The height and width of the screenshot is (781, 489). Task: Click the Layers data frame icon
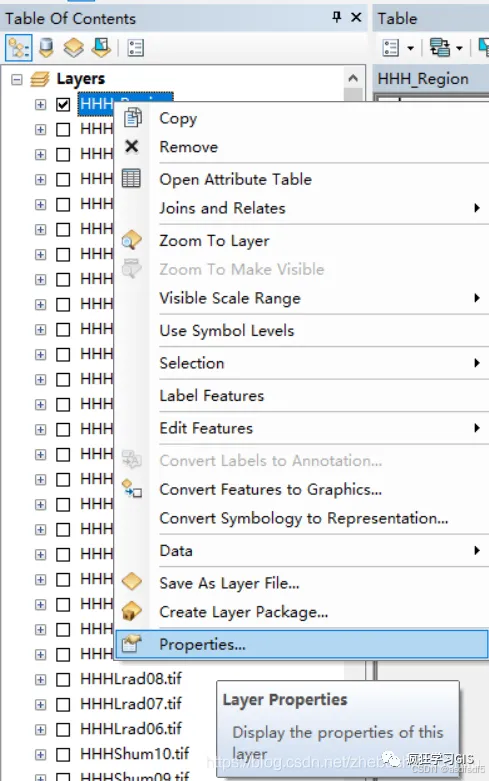pos(40,79)
